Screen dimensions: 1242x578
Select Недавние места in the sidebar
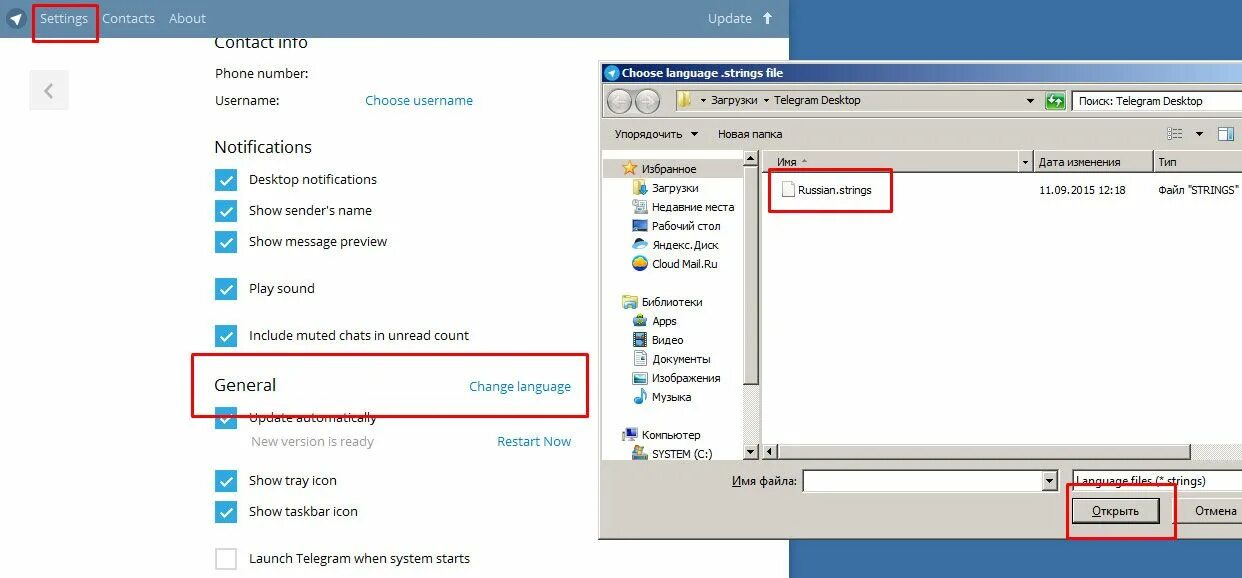tap(692, 207)
